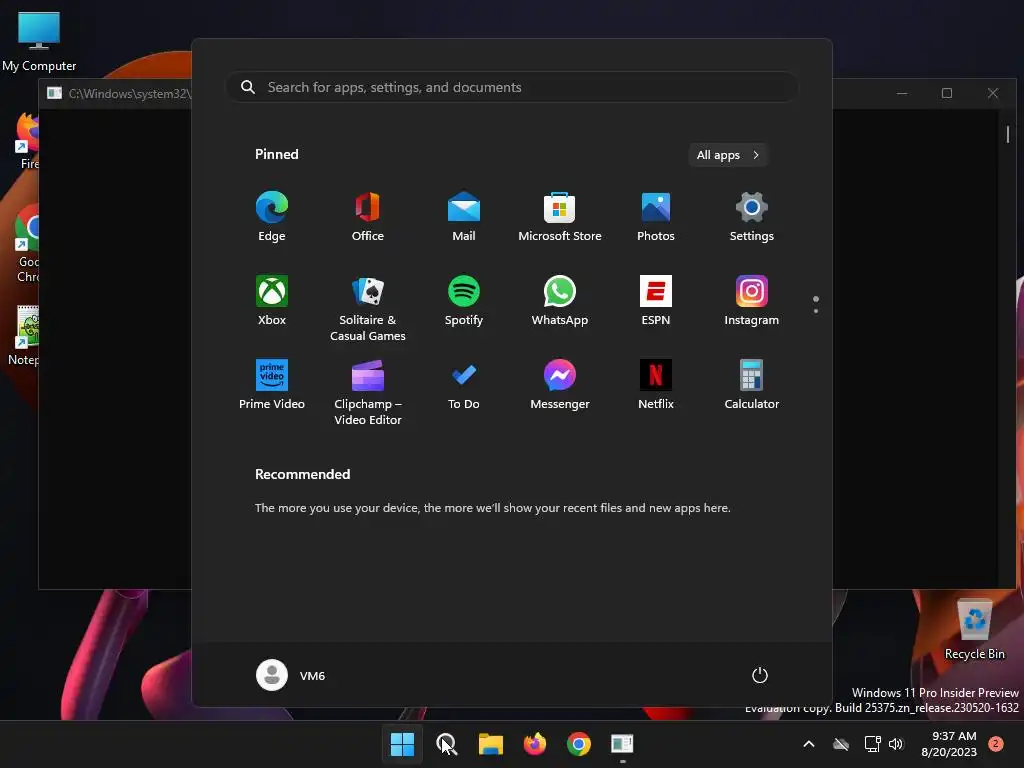This screenshot has width=1024, height=768.
Task: Open Clipchamp Video Editor
Action: (x=368, y=392)
